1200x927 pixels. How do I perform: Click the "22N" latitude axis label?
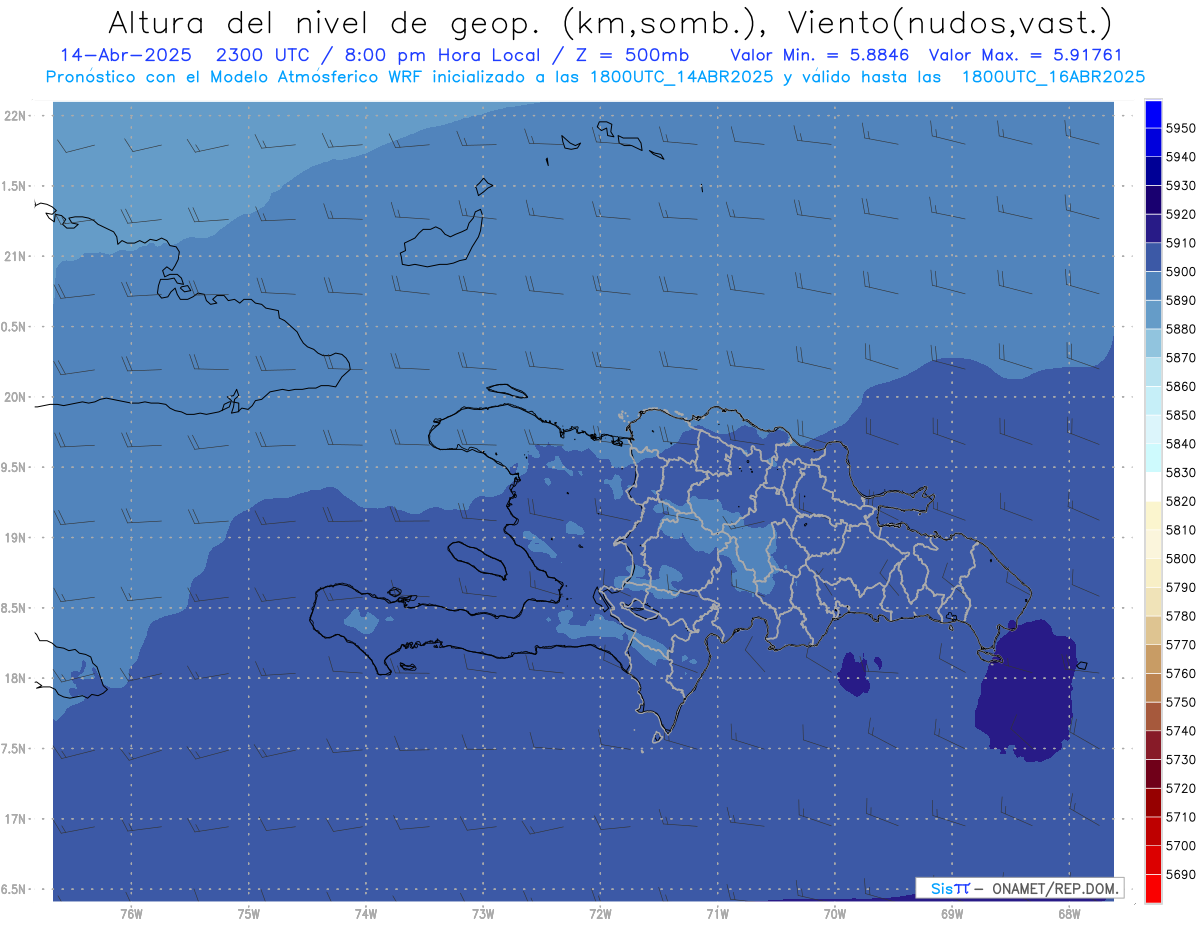[15, 116]
